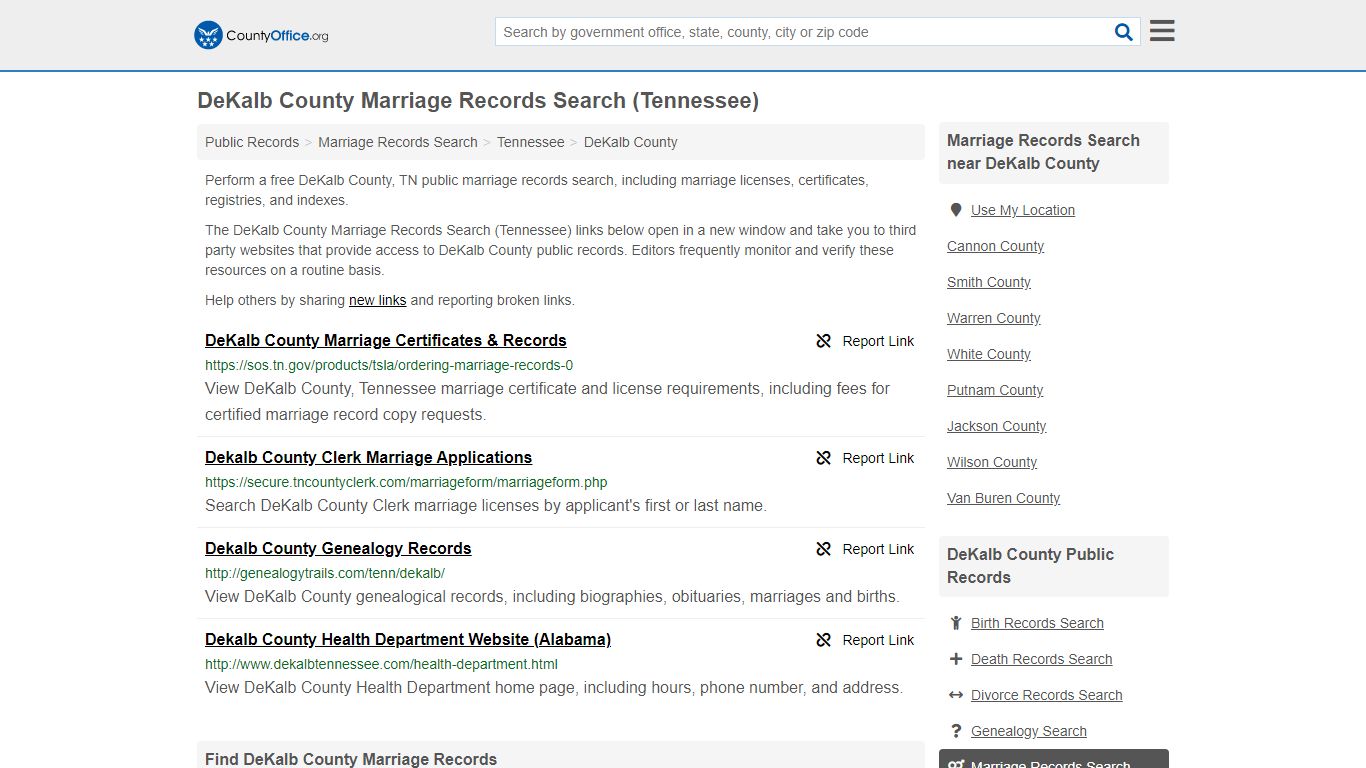1366x768 pixels.
Task: Click the CountyOffice.org logo
Action: click(261, 35)
